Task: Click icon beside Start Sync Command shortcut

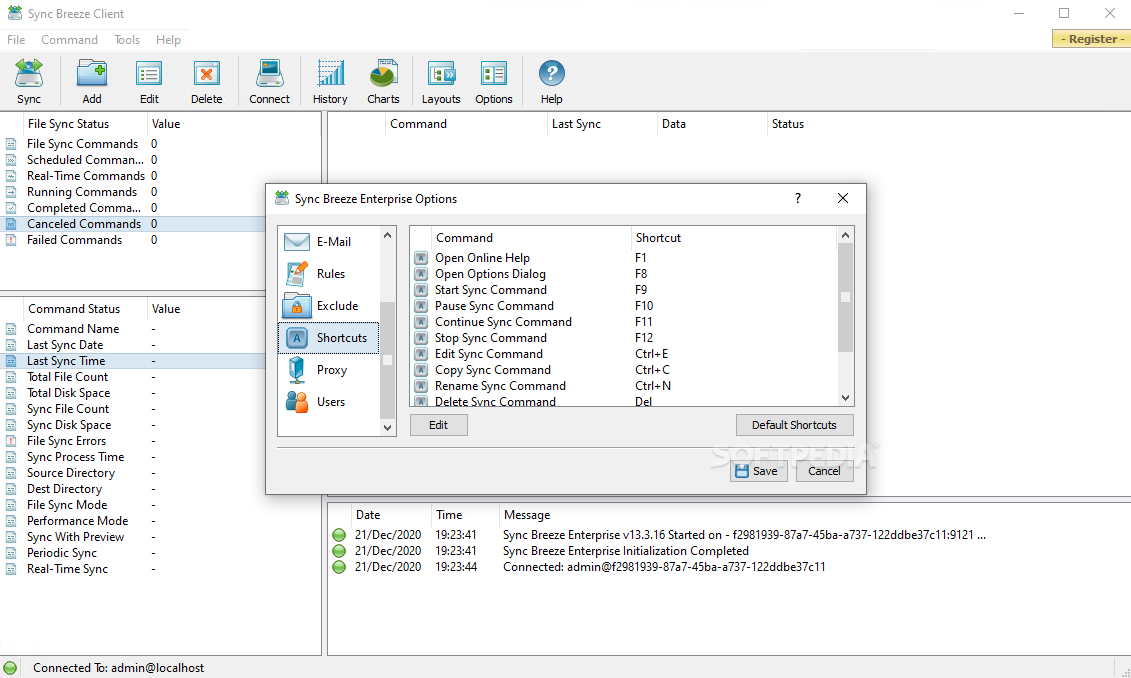Action: [421, 290]
